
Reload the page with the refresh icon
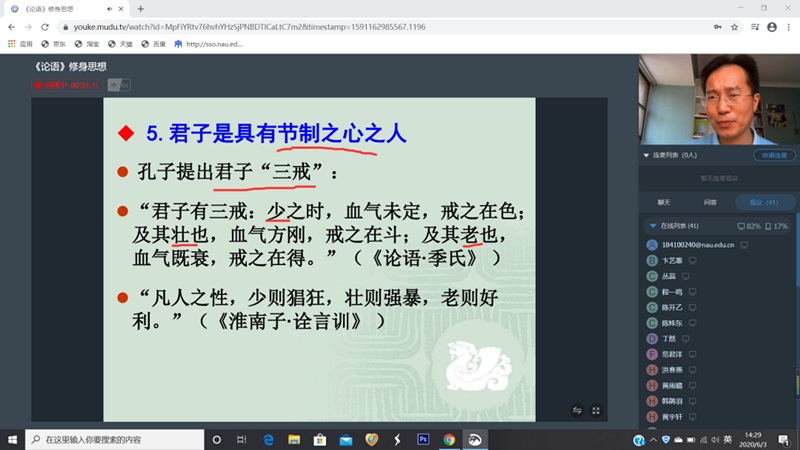[43, 27]
